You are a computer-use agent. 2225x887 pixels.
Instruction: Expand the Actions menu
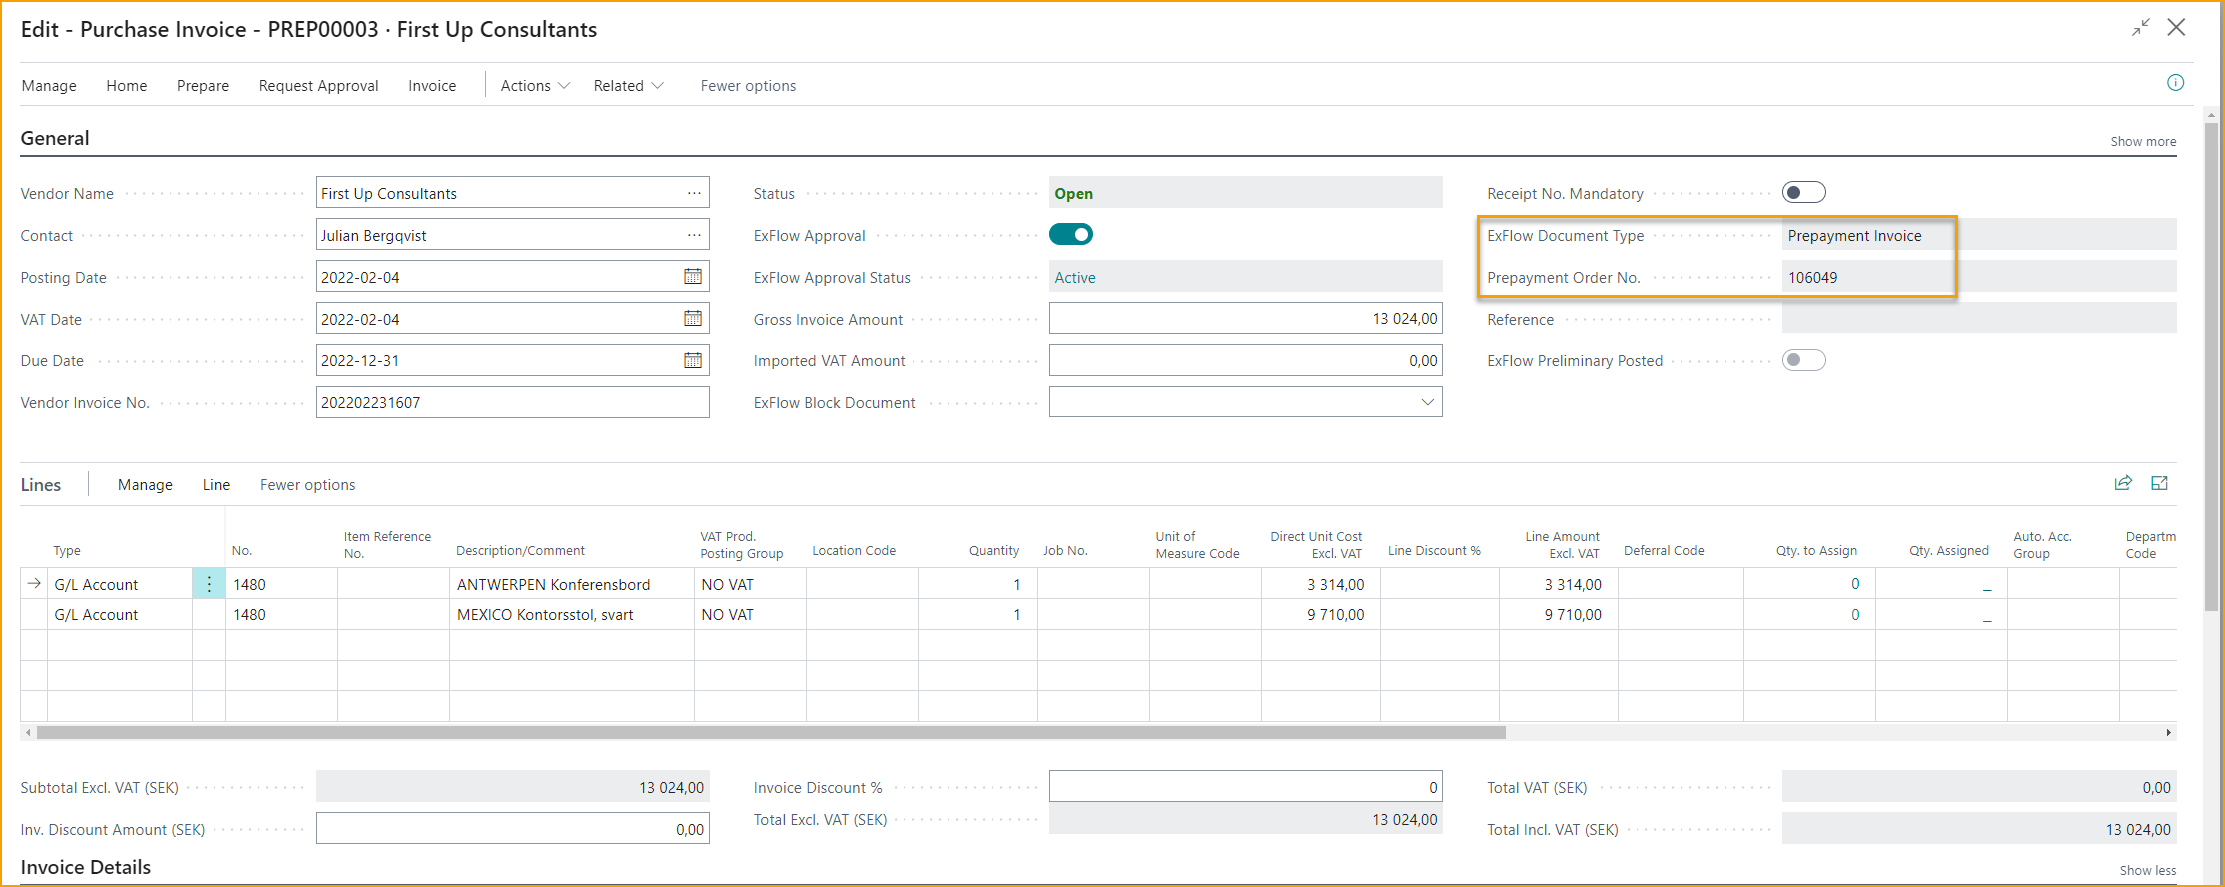535,86
